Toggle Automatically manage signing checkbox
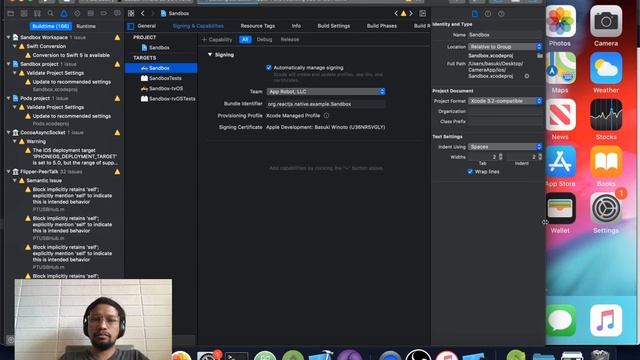This screenshot has height=360, width=640. (269, 68)
